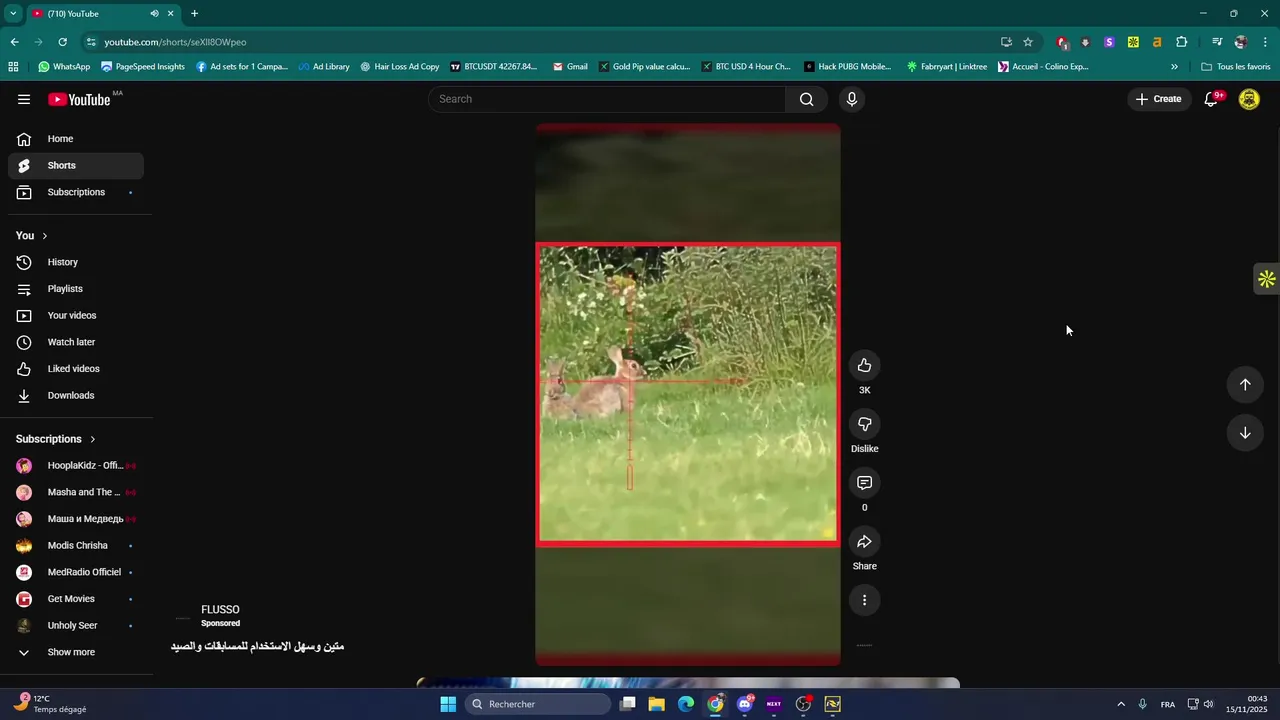Click the Create button
The width and height of the screenshot is (1280, 720).
point(1158,99)
